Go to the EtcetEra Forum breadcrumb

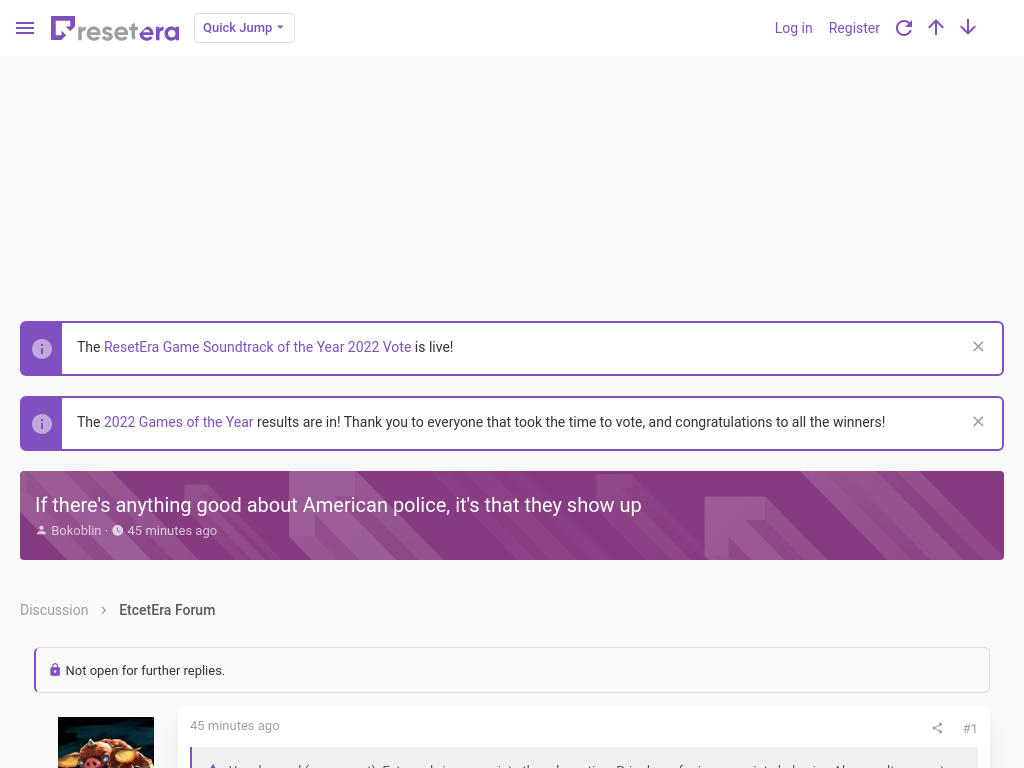point(167,610)
